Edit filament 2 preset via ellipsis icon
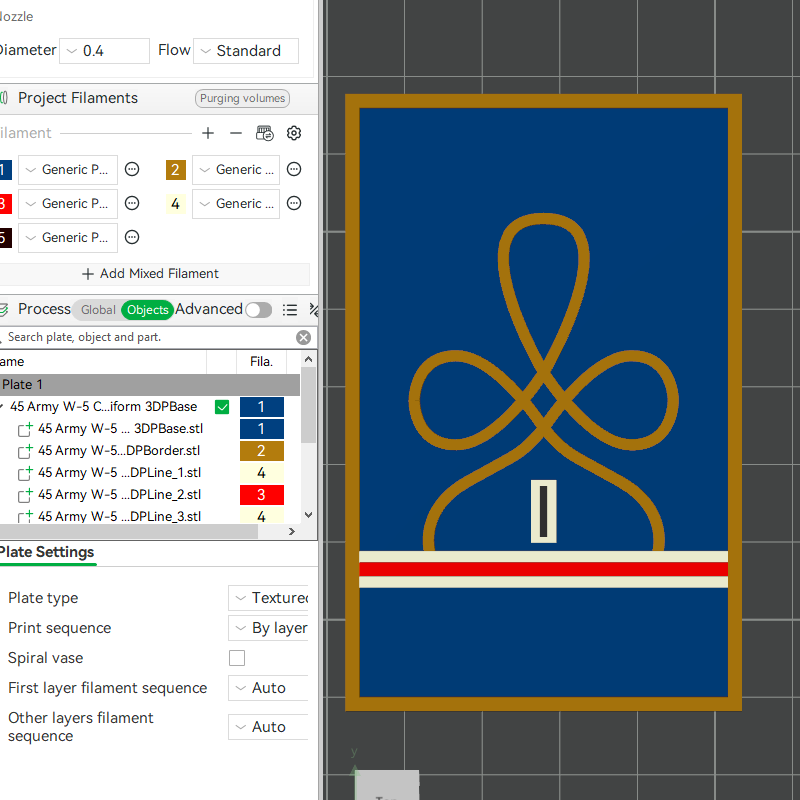Viewport: 800px width, 800px height. coord(294,169)
